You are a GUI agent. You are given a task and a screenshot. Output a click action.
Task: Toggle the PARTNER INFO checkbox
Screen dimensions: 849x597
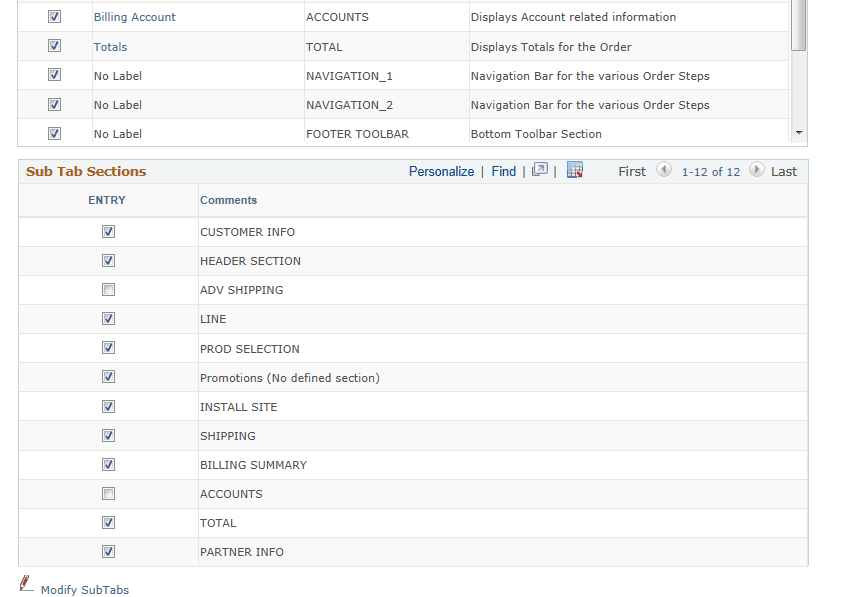tap(107, 551)
